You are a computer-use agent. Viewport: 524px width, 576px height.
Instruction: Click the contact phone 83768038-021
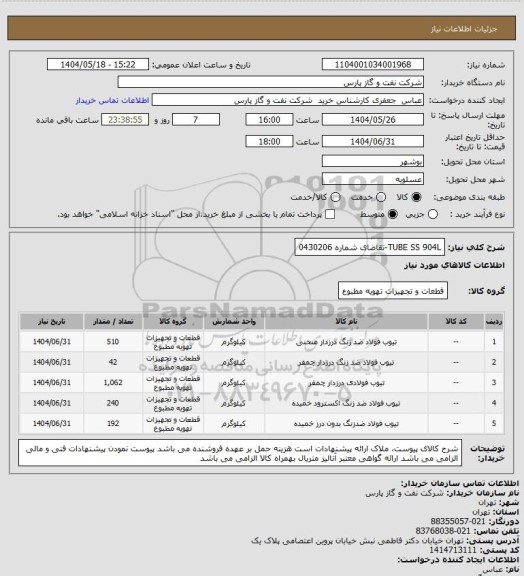(443, 531)
